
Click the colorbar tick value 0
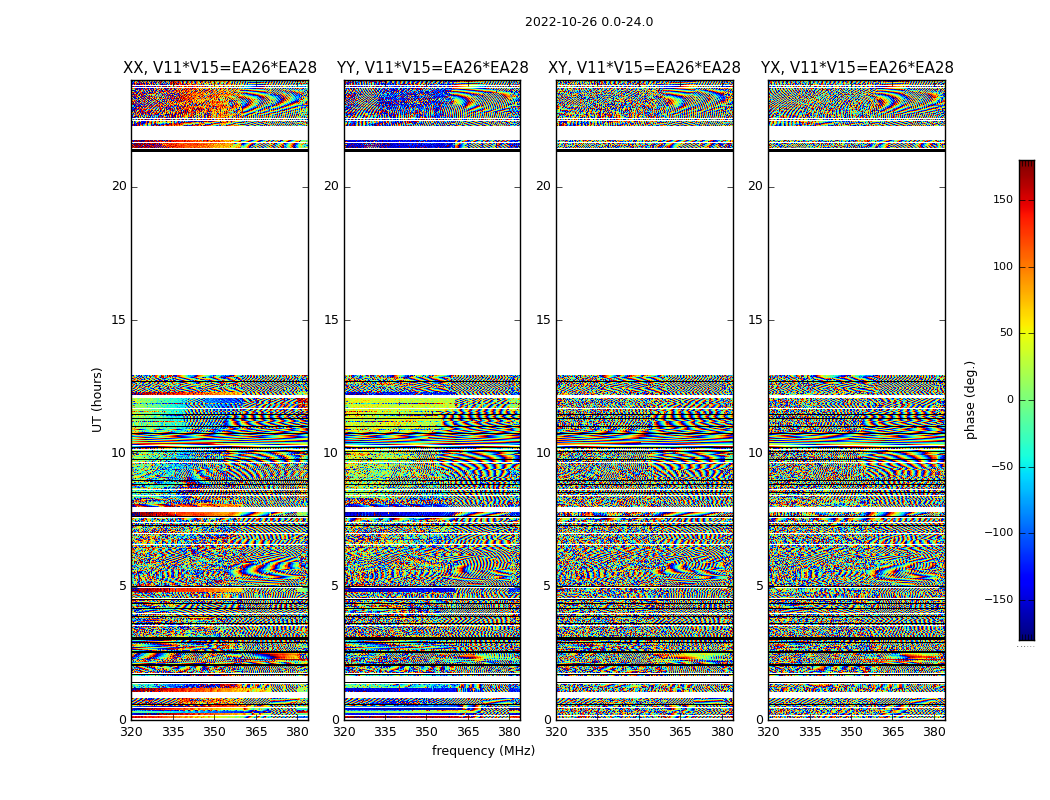click(1010, 400)
